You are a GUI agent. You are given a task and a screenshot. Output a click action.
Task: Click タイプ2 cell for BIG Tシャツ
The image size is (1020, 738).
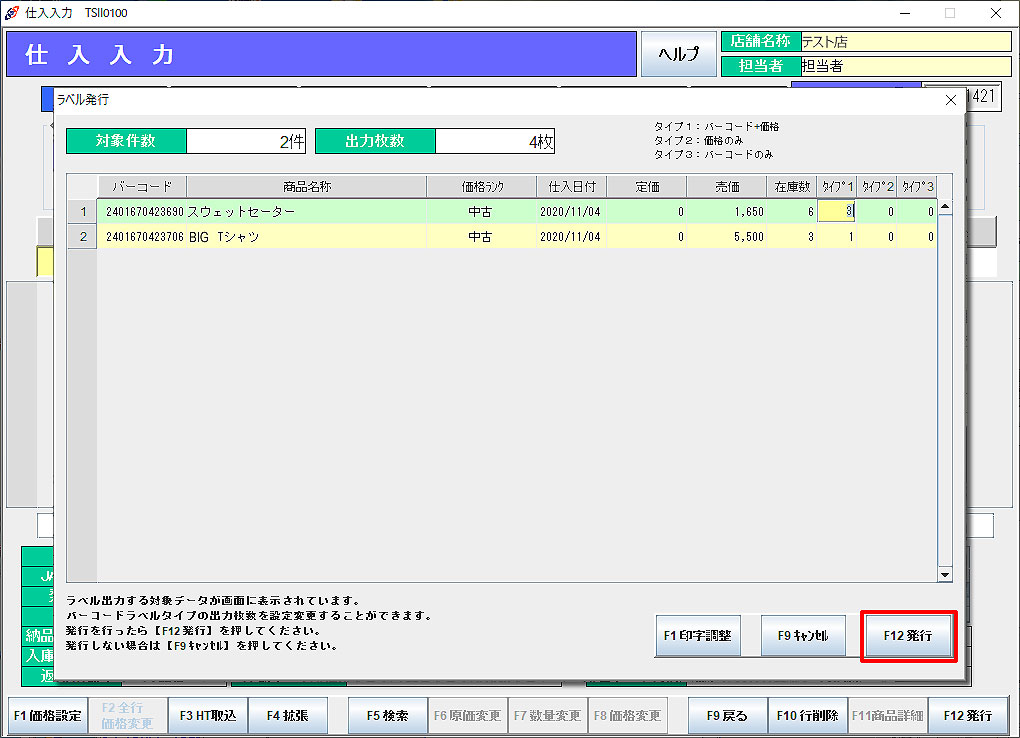point(876,237)
